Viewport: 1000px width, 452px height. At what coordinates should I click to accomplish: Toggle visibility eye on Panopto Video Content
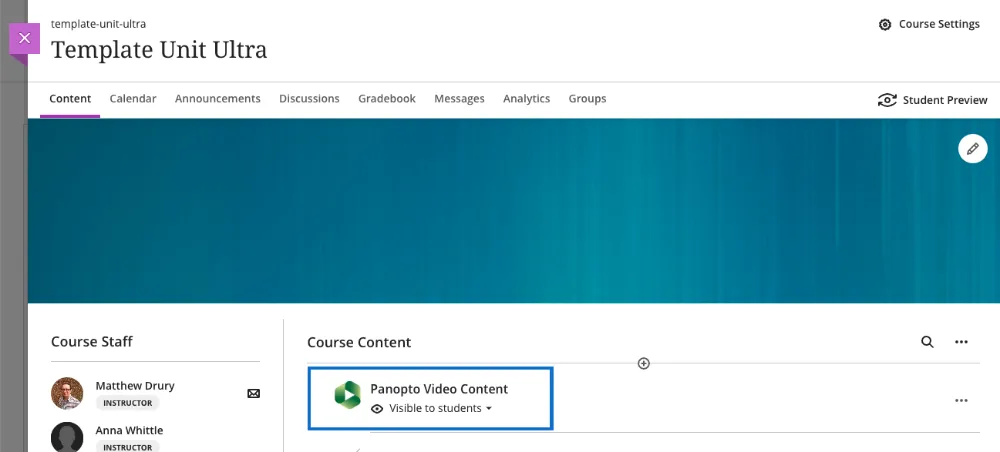pyautogui.click(x=377, y=409)
